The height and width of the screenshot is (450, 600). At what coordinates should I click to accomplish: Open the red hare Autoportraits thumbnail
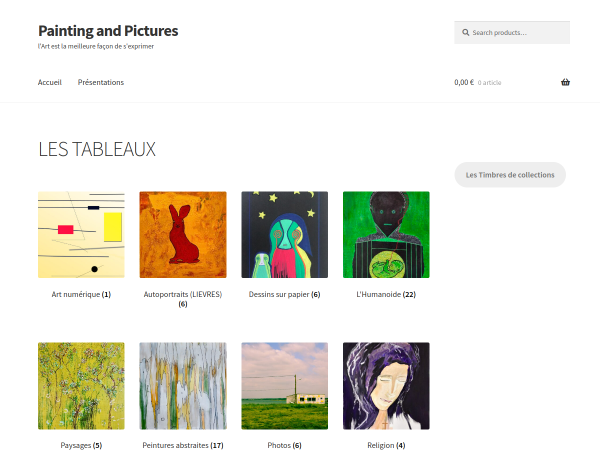183,235
